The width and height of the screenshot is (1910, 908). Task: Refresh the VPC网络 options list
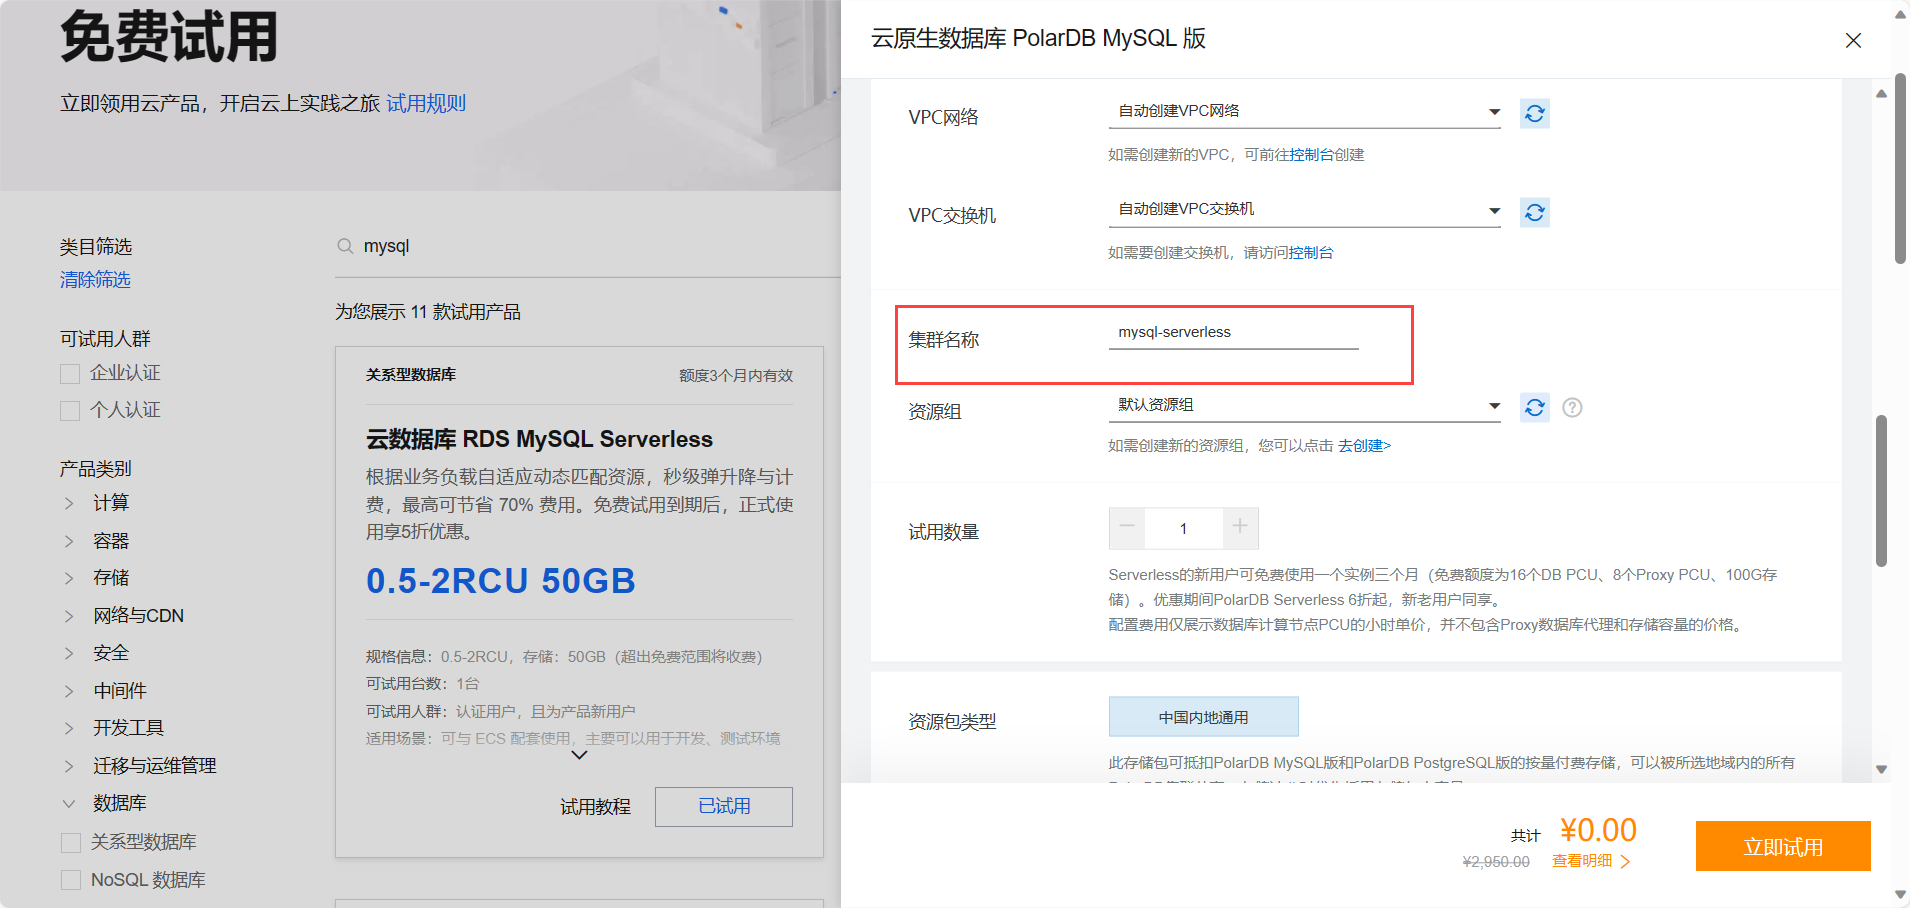[1535, 113]
